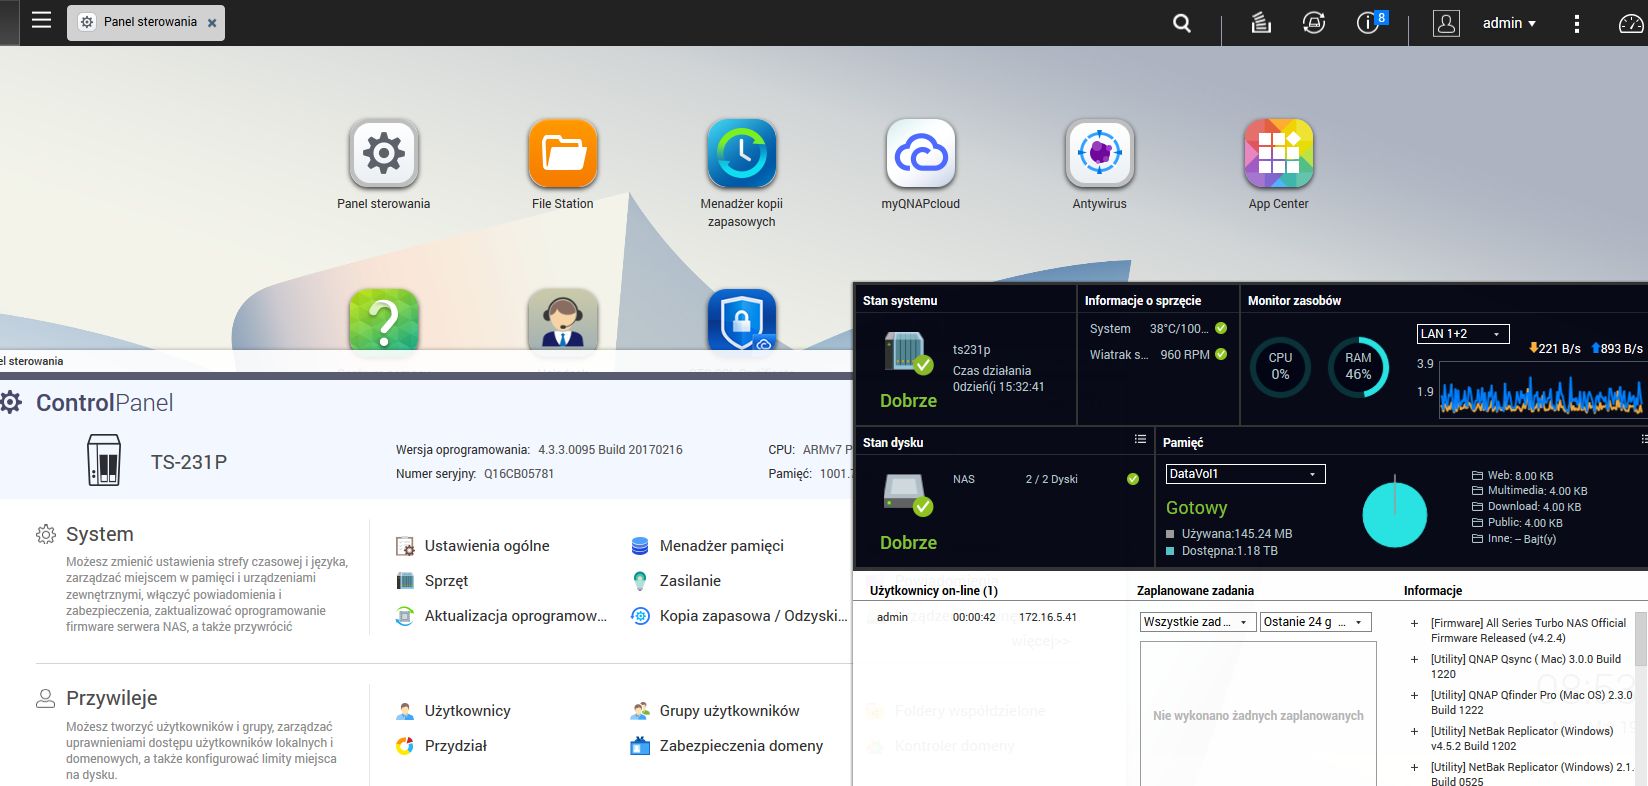Open the background tasks stack icon
The image size is (1648, 786).
[1261, 23]
